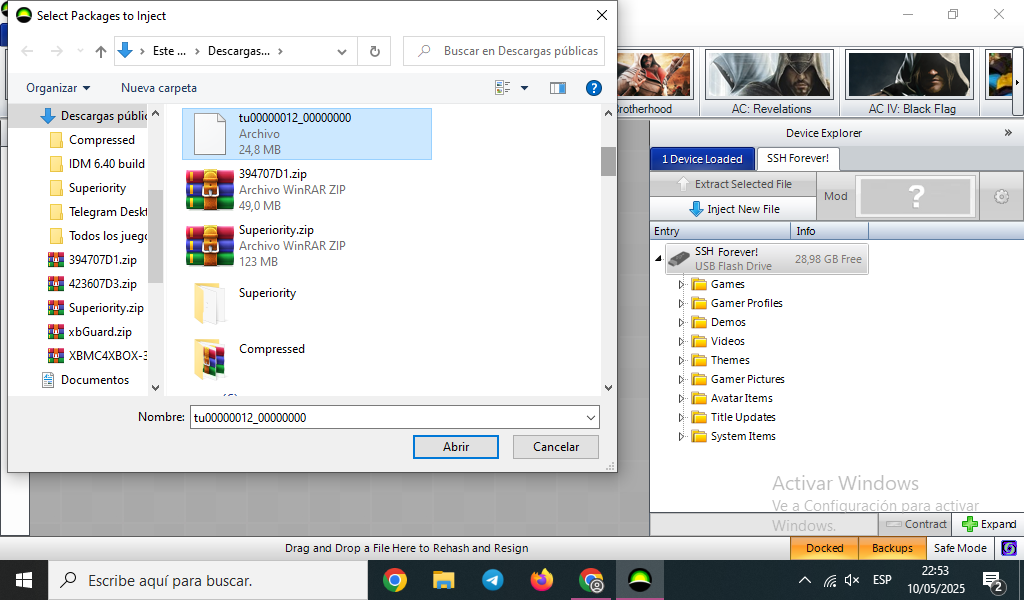1024x600 pixels.
Task: Toggle the preview pane icon
Action: pos(558,88)
